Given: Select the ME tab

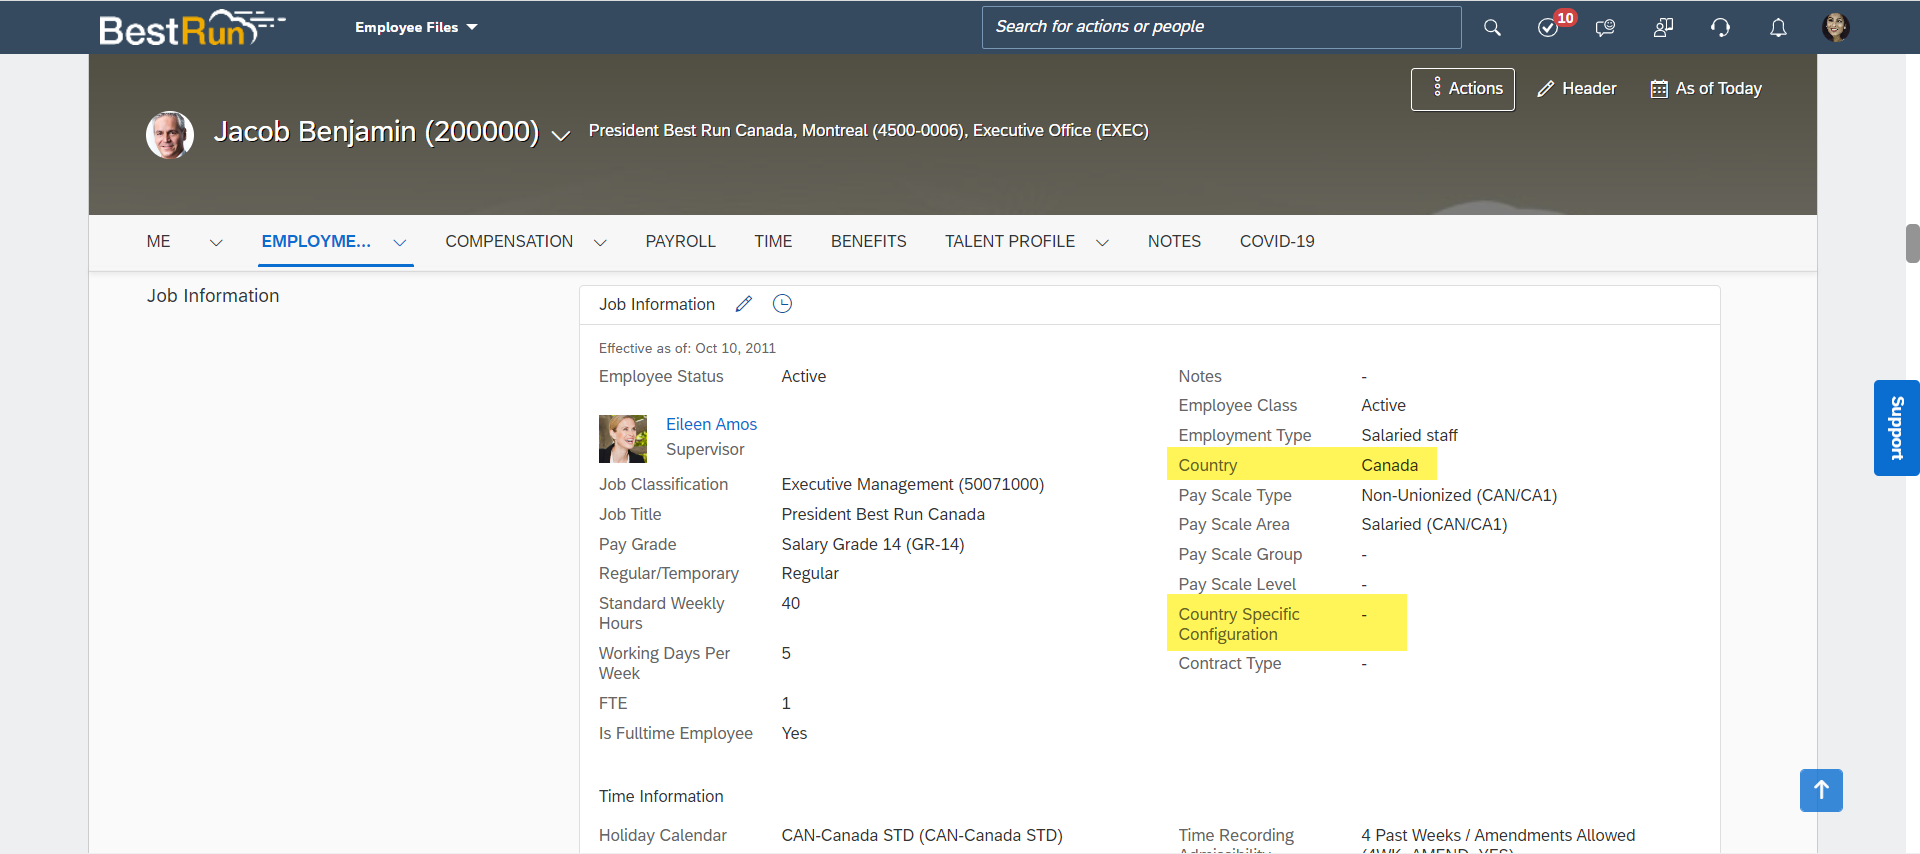Looking at the screenshot, I should pos(159,241).
